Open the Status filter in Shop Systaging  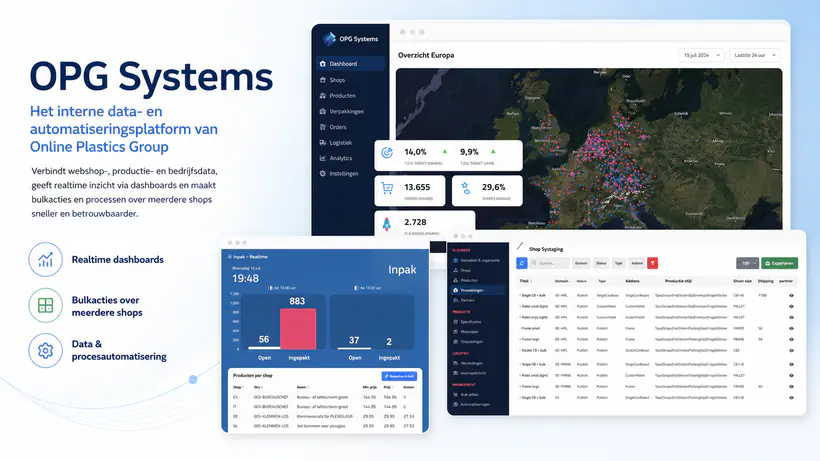(x=601, y=263)
